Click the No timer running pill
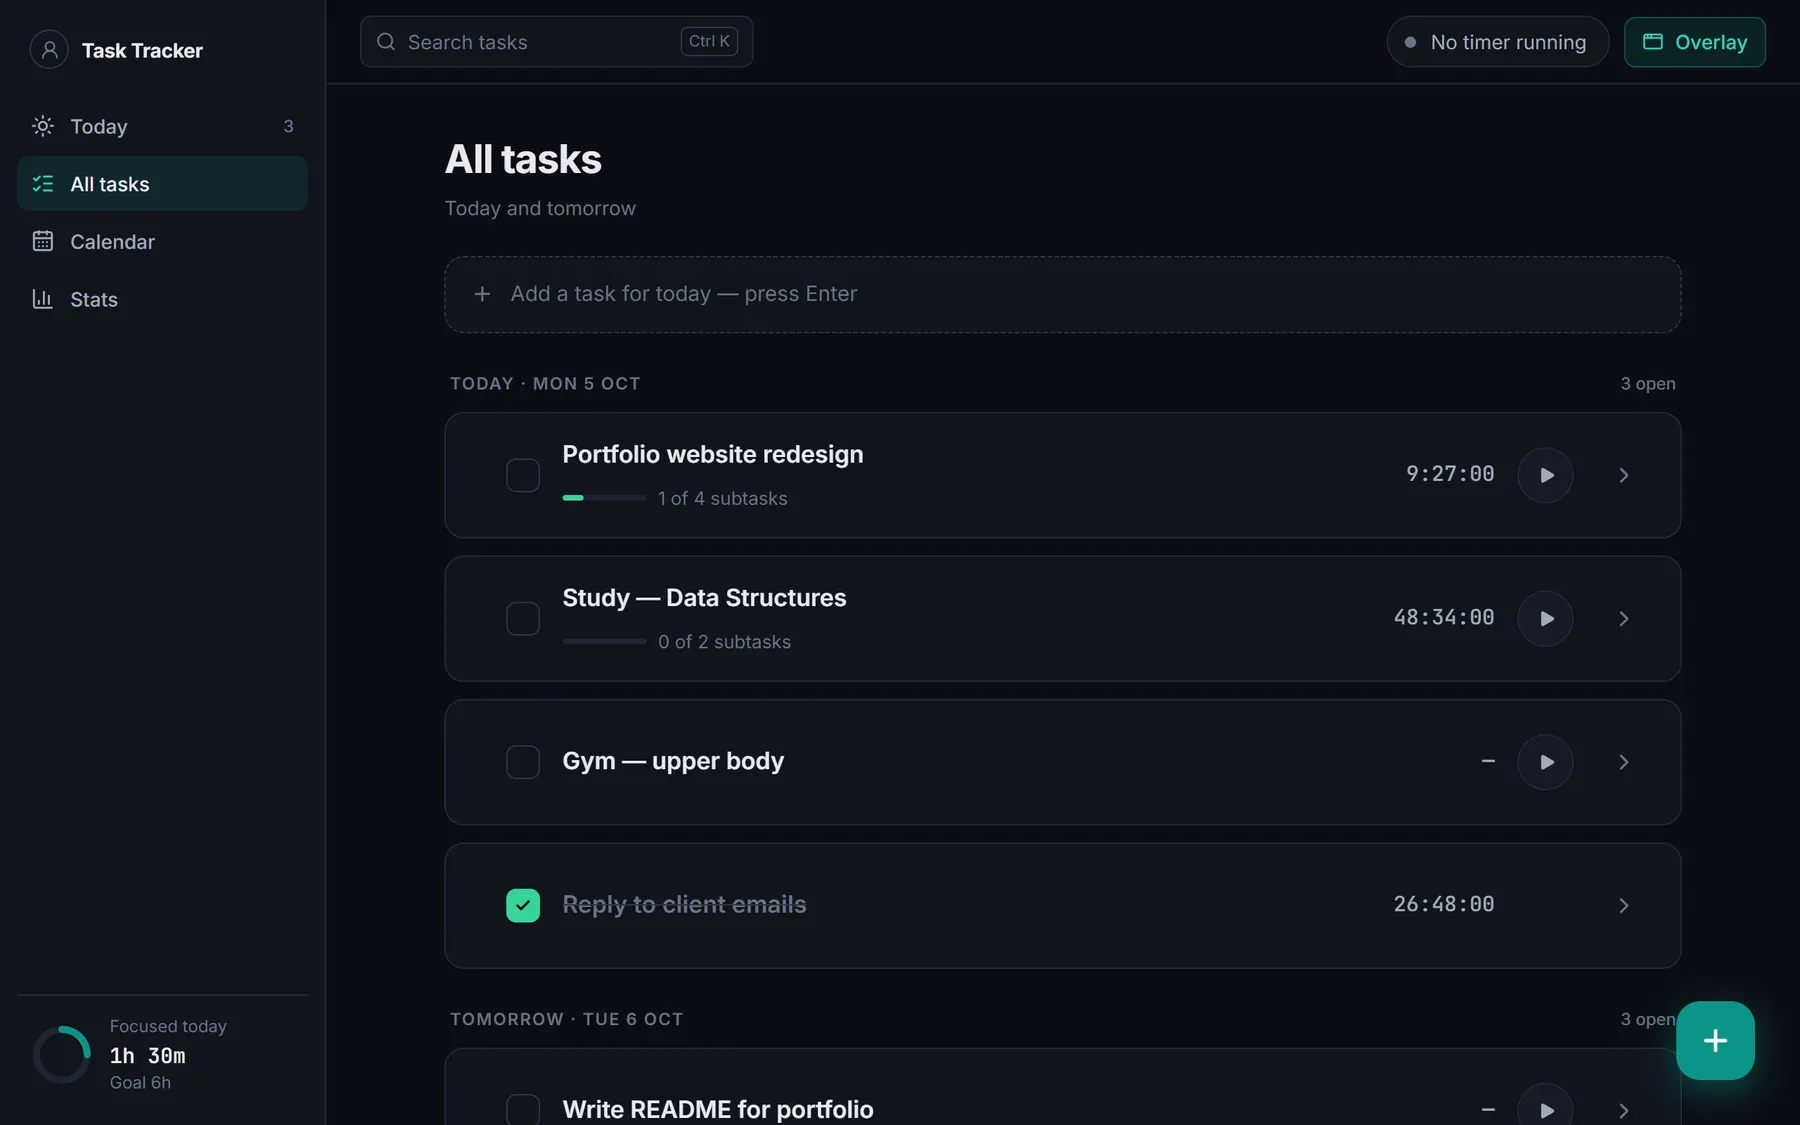 click(1497, 42)
